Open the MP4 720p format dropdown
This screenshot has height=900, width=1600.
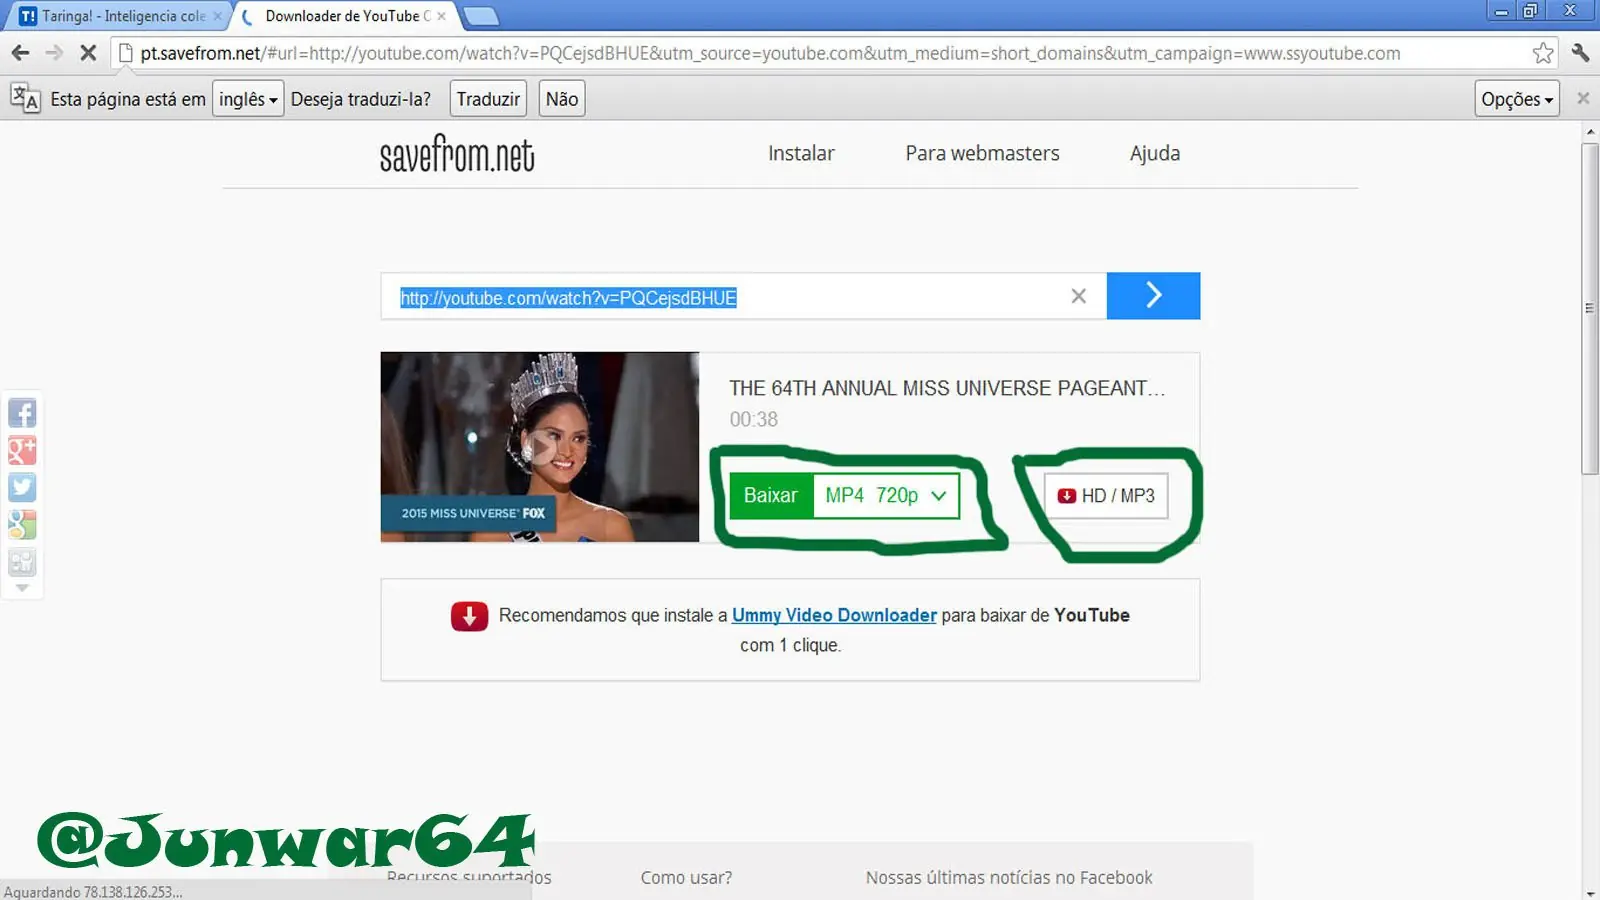[886, 496]
